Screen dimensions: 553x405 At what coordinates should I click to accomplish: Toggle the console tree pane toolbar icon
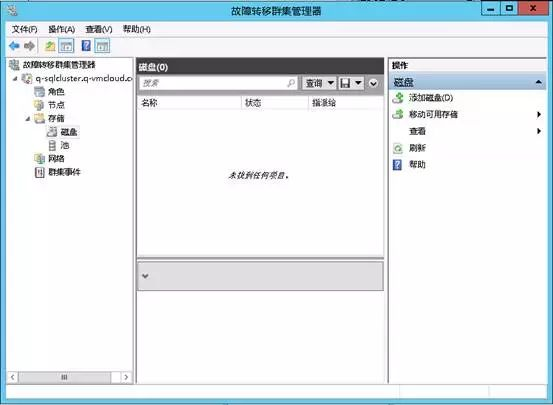point(66,46)
